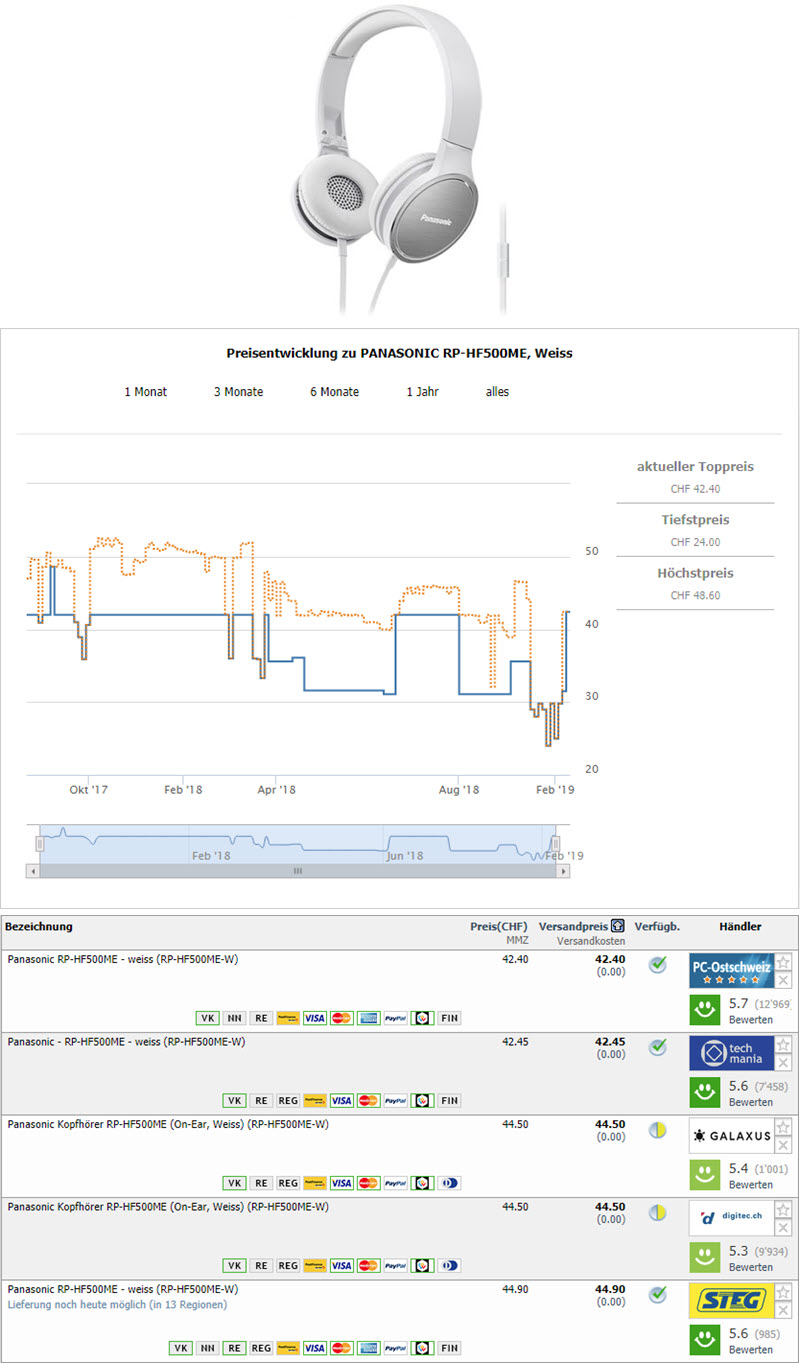This screenshot has width=800, height=1363.
Task: Click the availability checkmark in techmania row
Action: point(657,1047)
